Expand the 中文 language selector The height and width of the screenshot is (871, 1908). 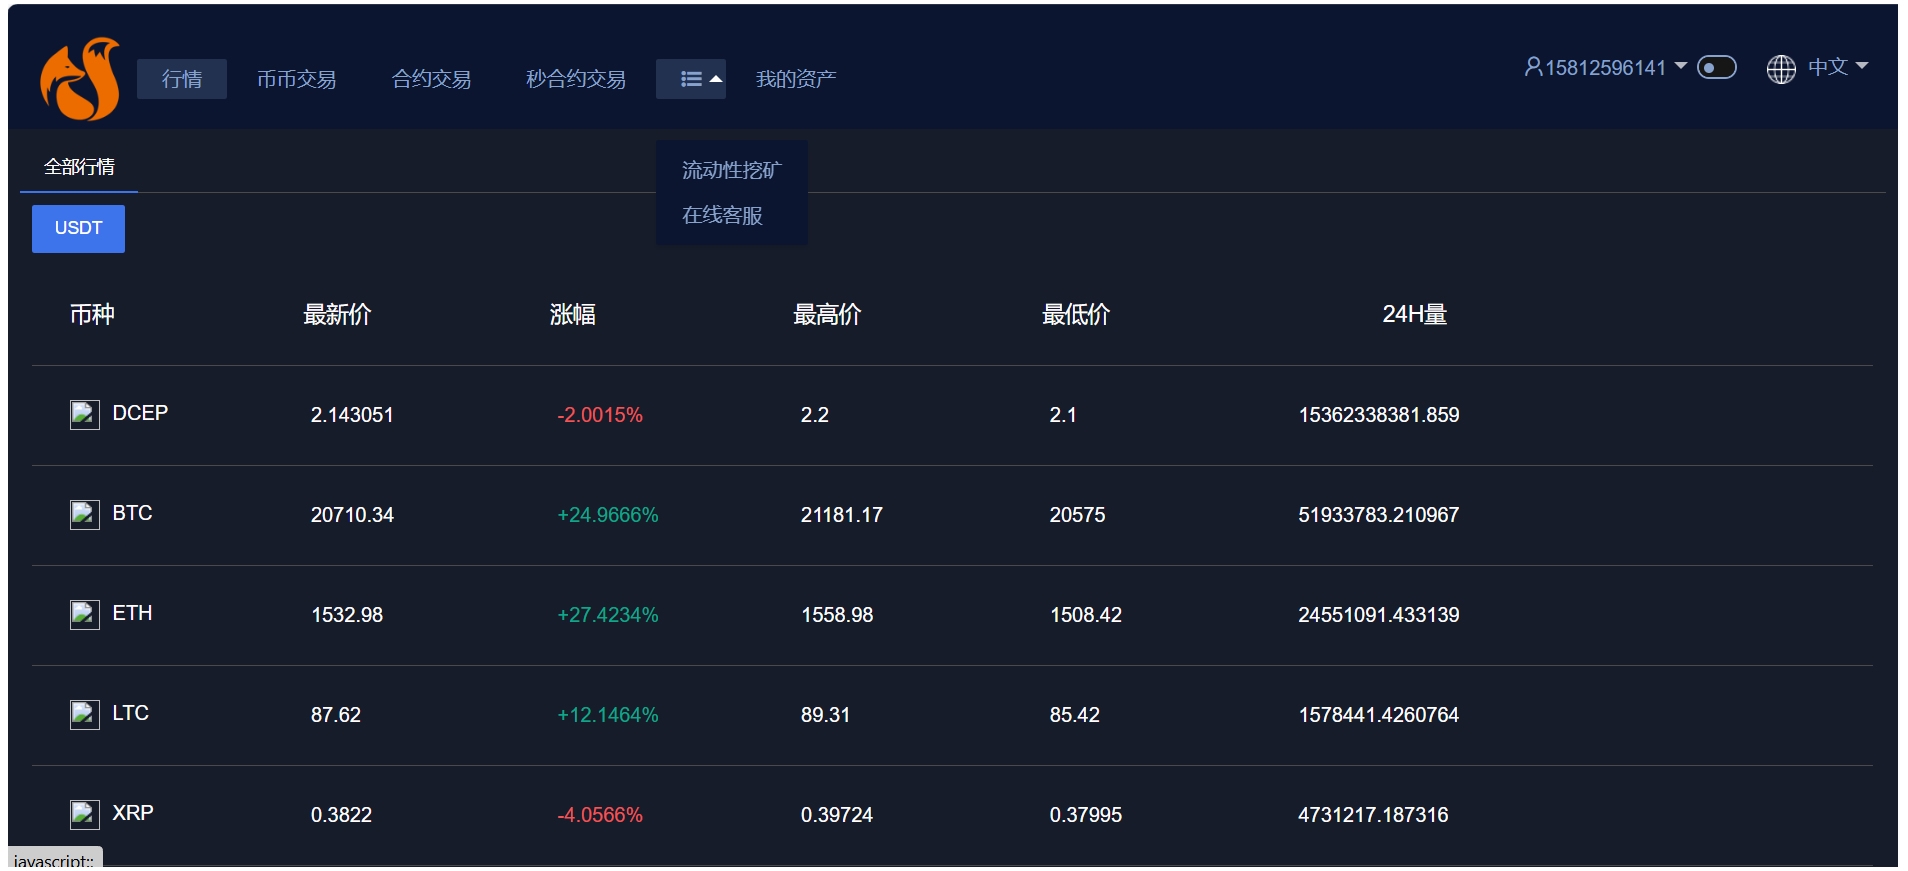click(x=1837, y=67)
